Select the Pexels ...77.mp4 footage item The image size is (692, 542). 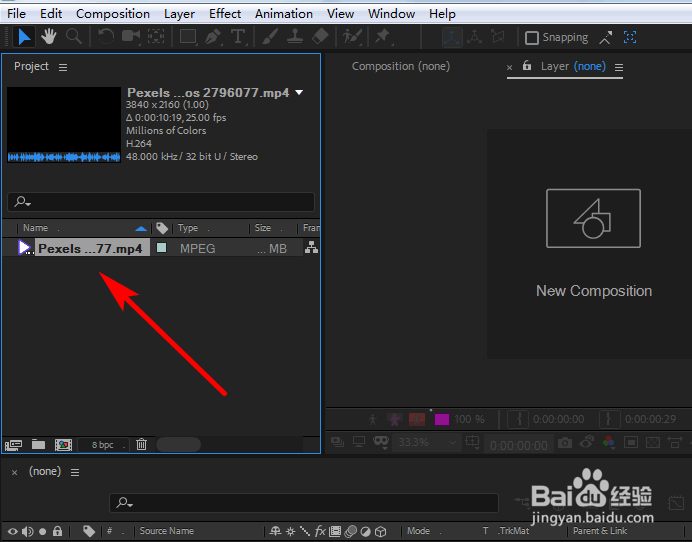pos(90,248)
